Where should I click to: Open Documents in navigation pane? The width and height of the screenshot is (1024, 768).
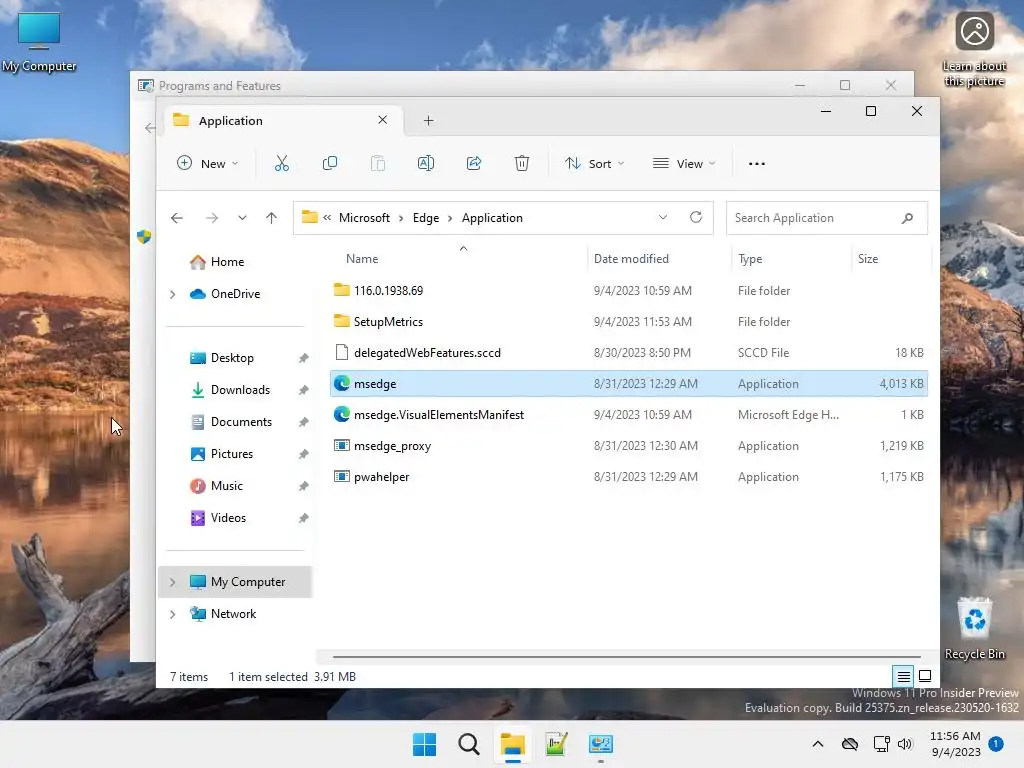[x=241, y=422]
